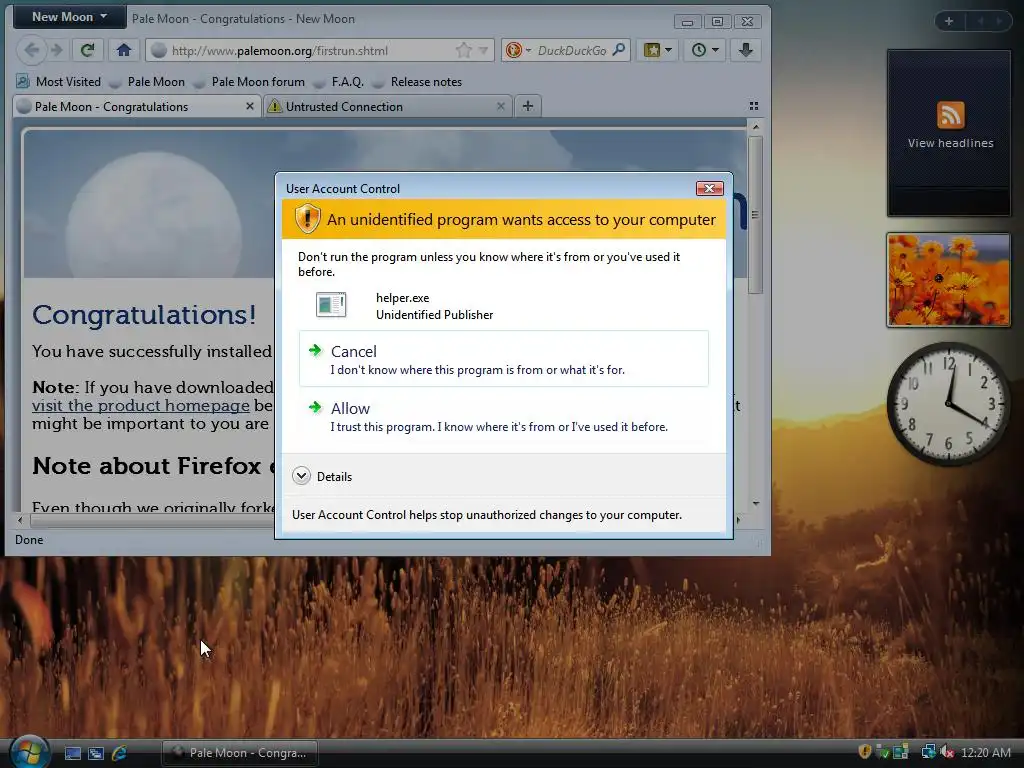This screenshot has width=1024, height=768.
Task: Click visit the product homepage link
Action: tap(140, 406)
